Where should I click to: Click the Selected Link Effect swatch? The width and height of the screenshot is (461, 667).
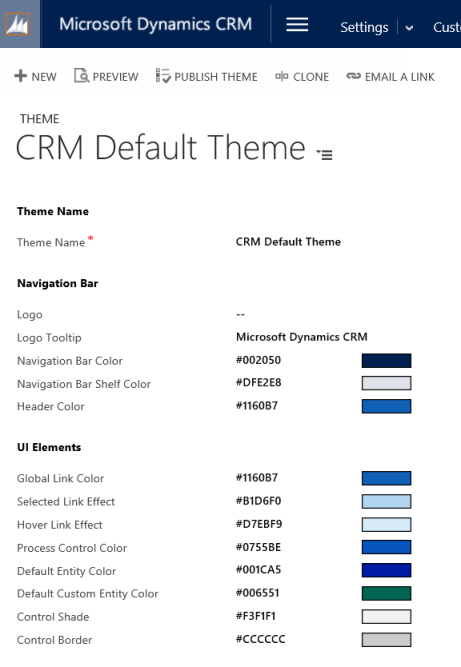[x=386, y=501]
